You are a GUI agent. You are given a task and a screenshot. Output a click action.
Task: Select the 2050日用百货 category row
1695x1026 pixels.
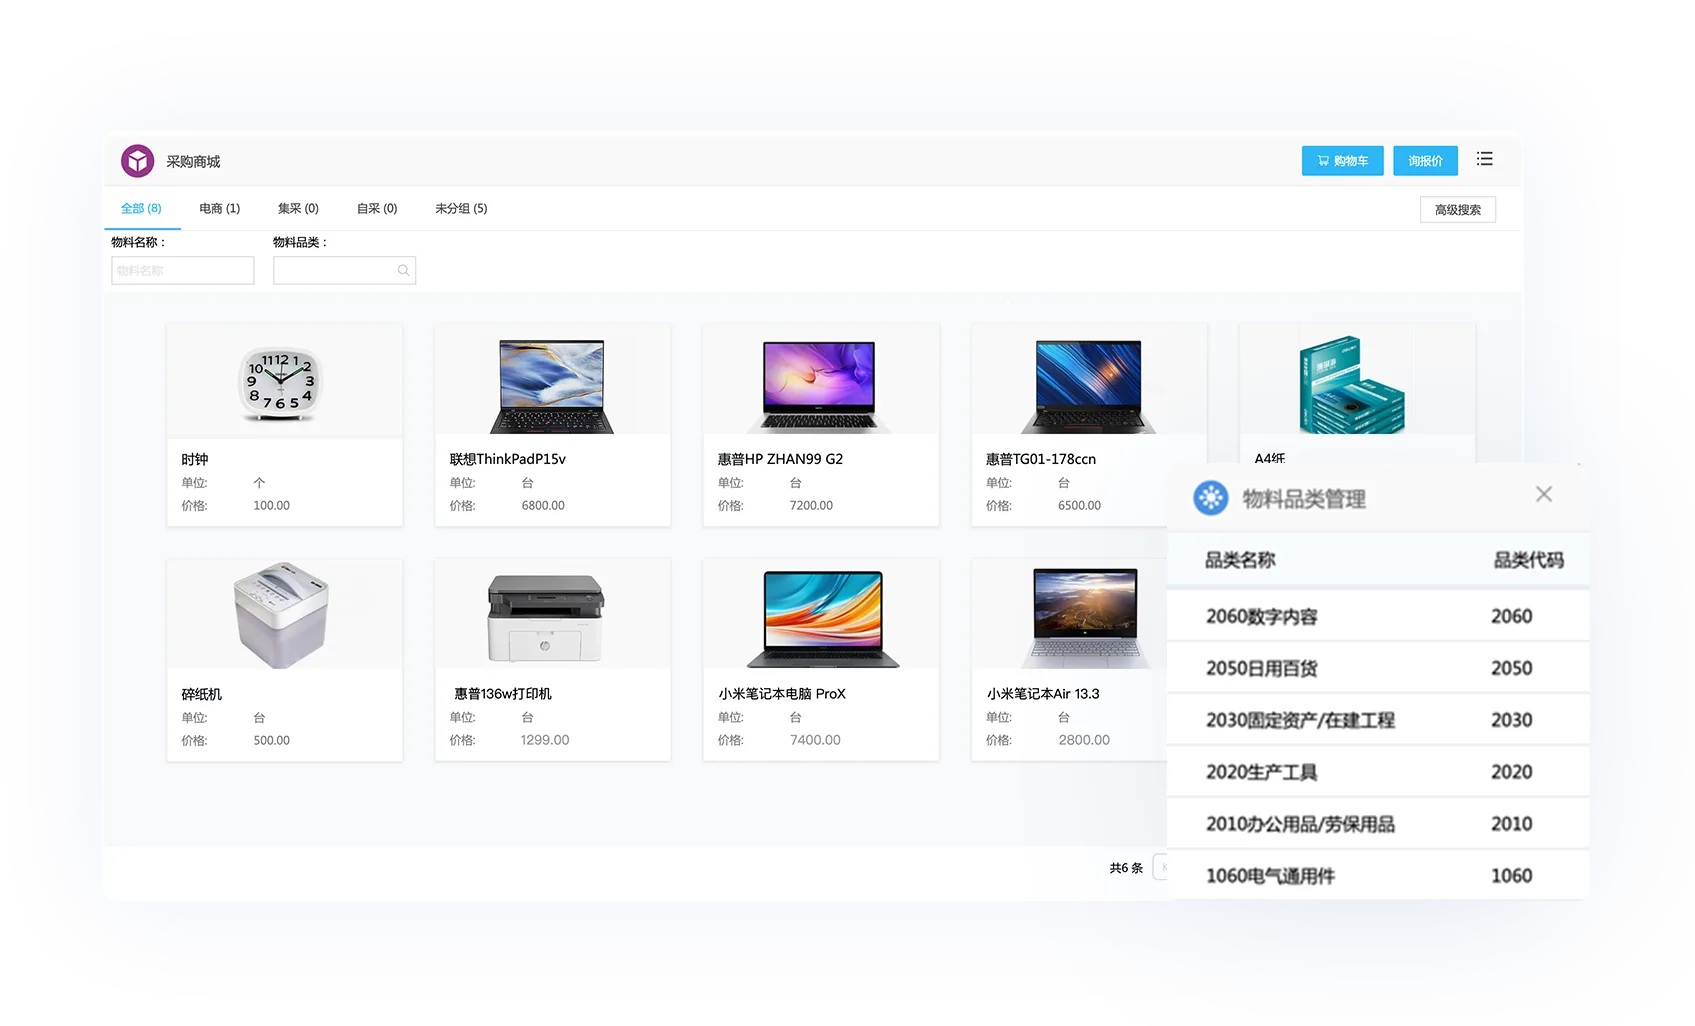(1378, 669)
